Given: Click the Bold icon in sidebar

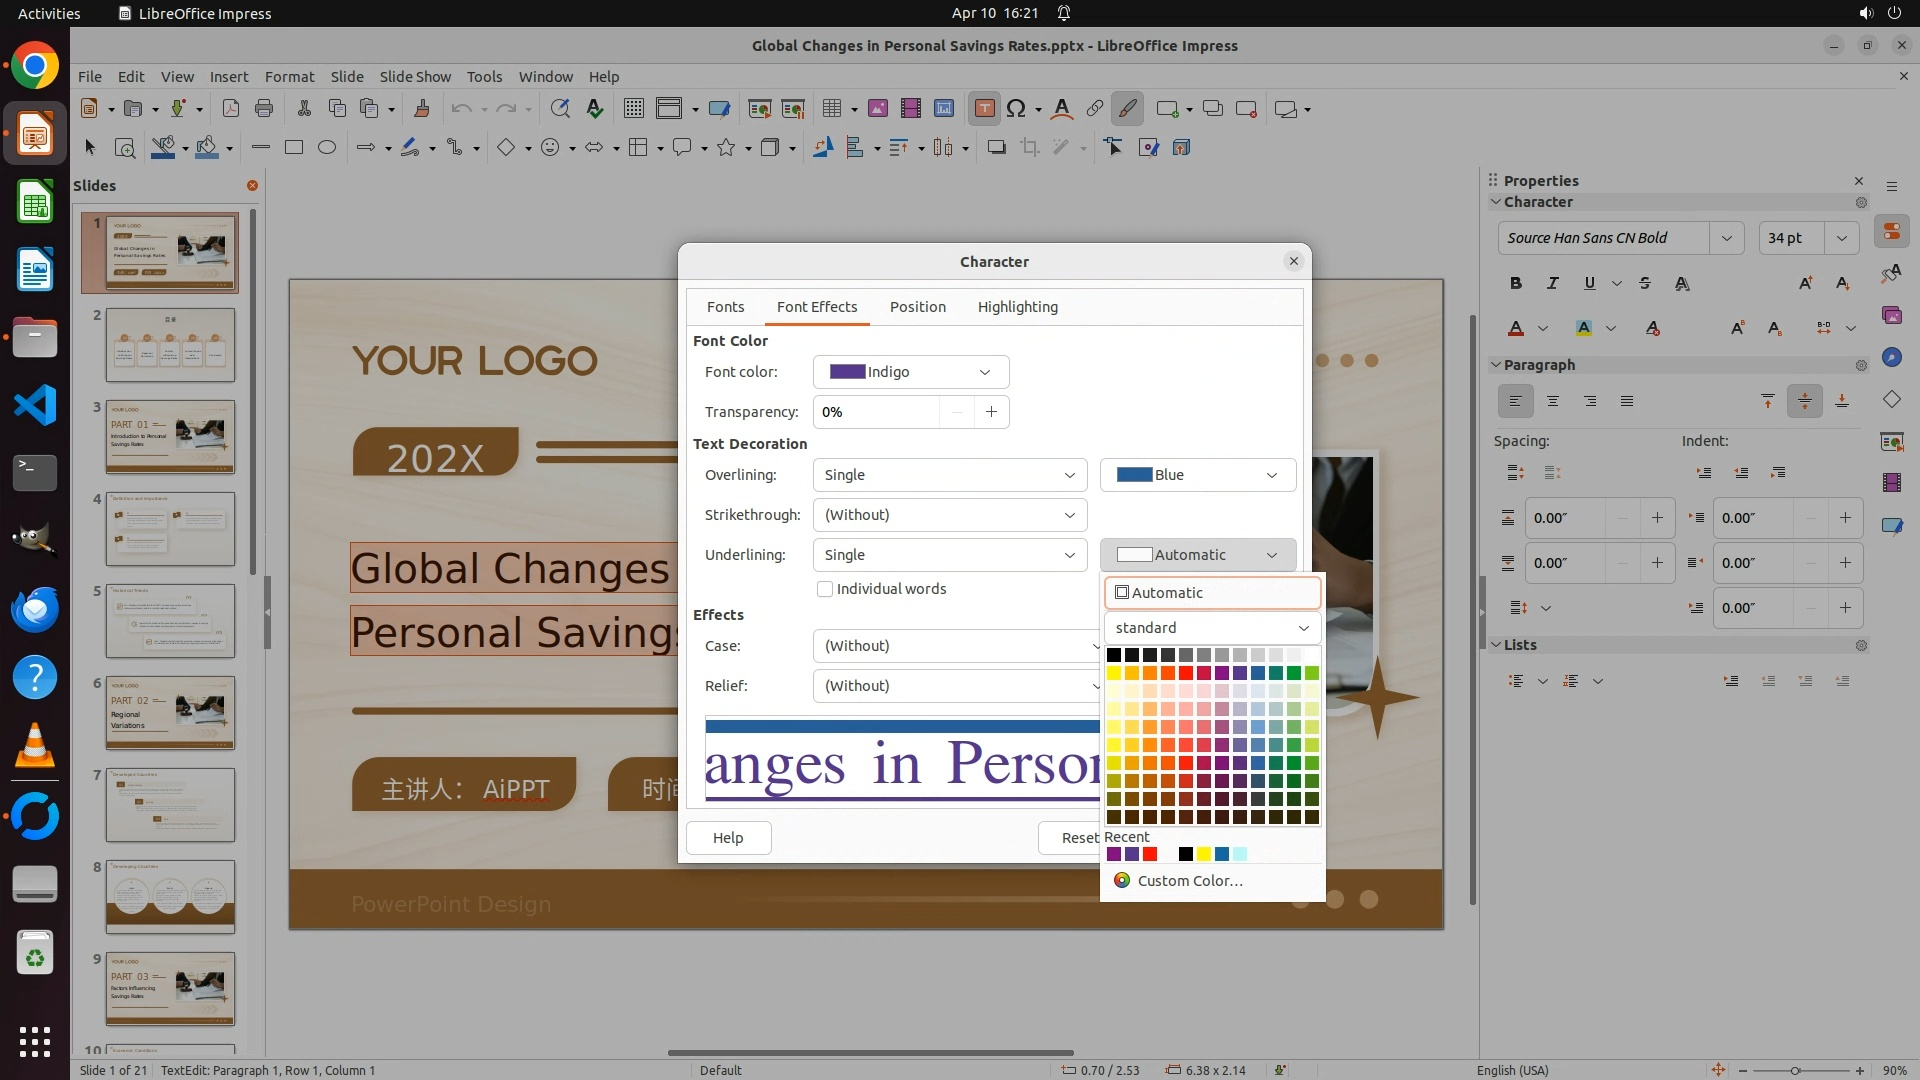Looking at the screenshot, I should click(1516, 284).
